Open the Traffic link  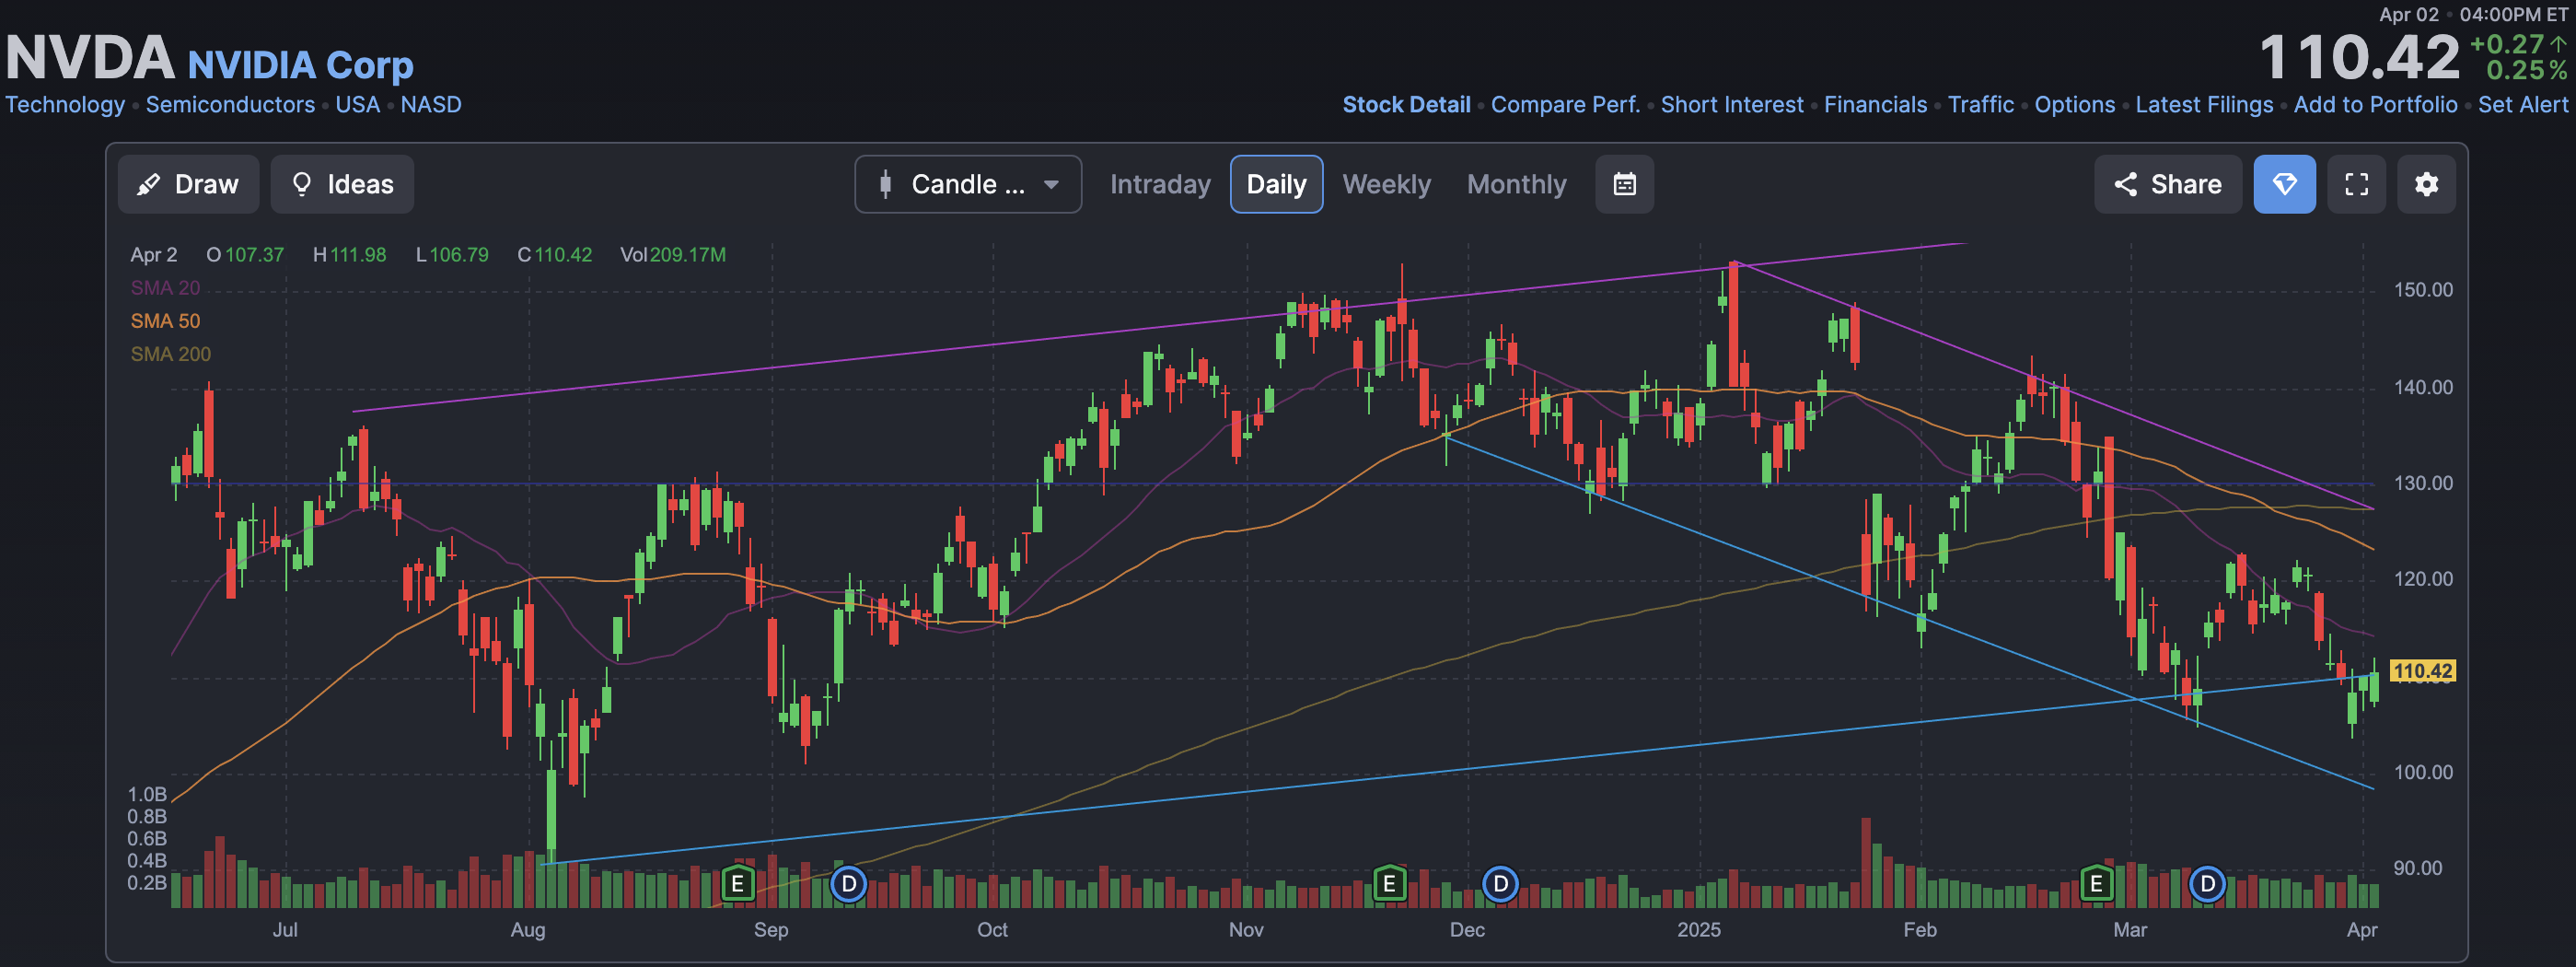(1980, 105)
